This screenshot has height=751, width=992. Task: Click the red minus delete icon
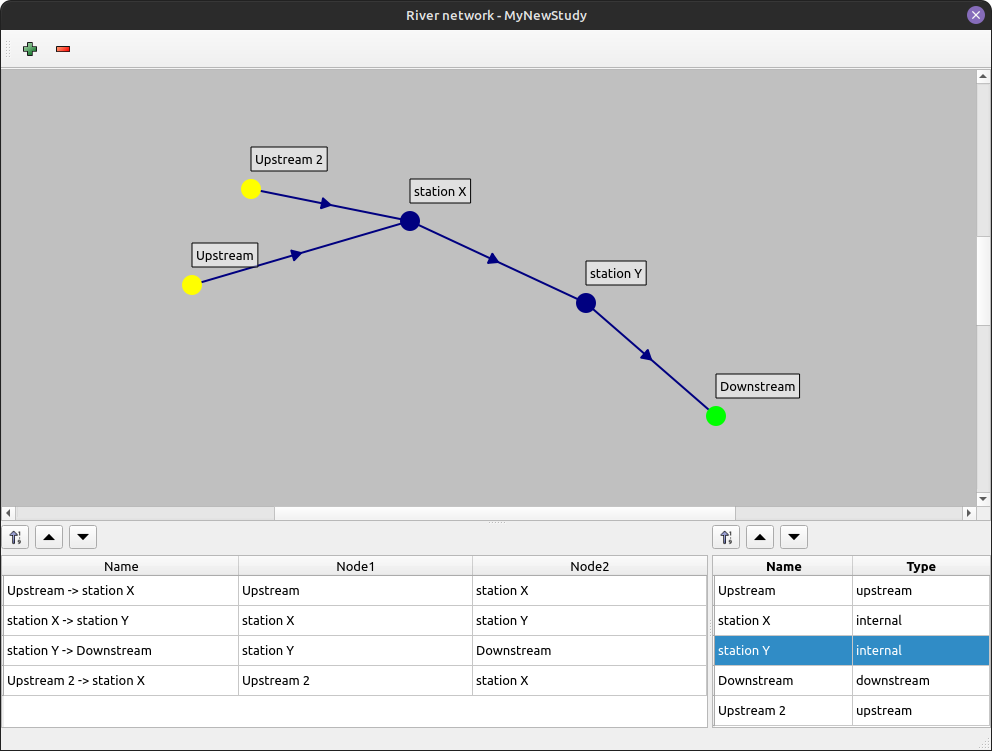point(63,49)
